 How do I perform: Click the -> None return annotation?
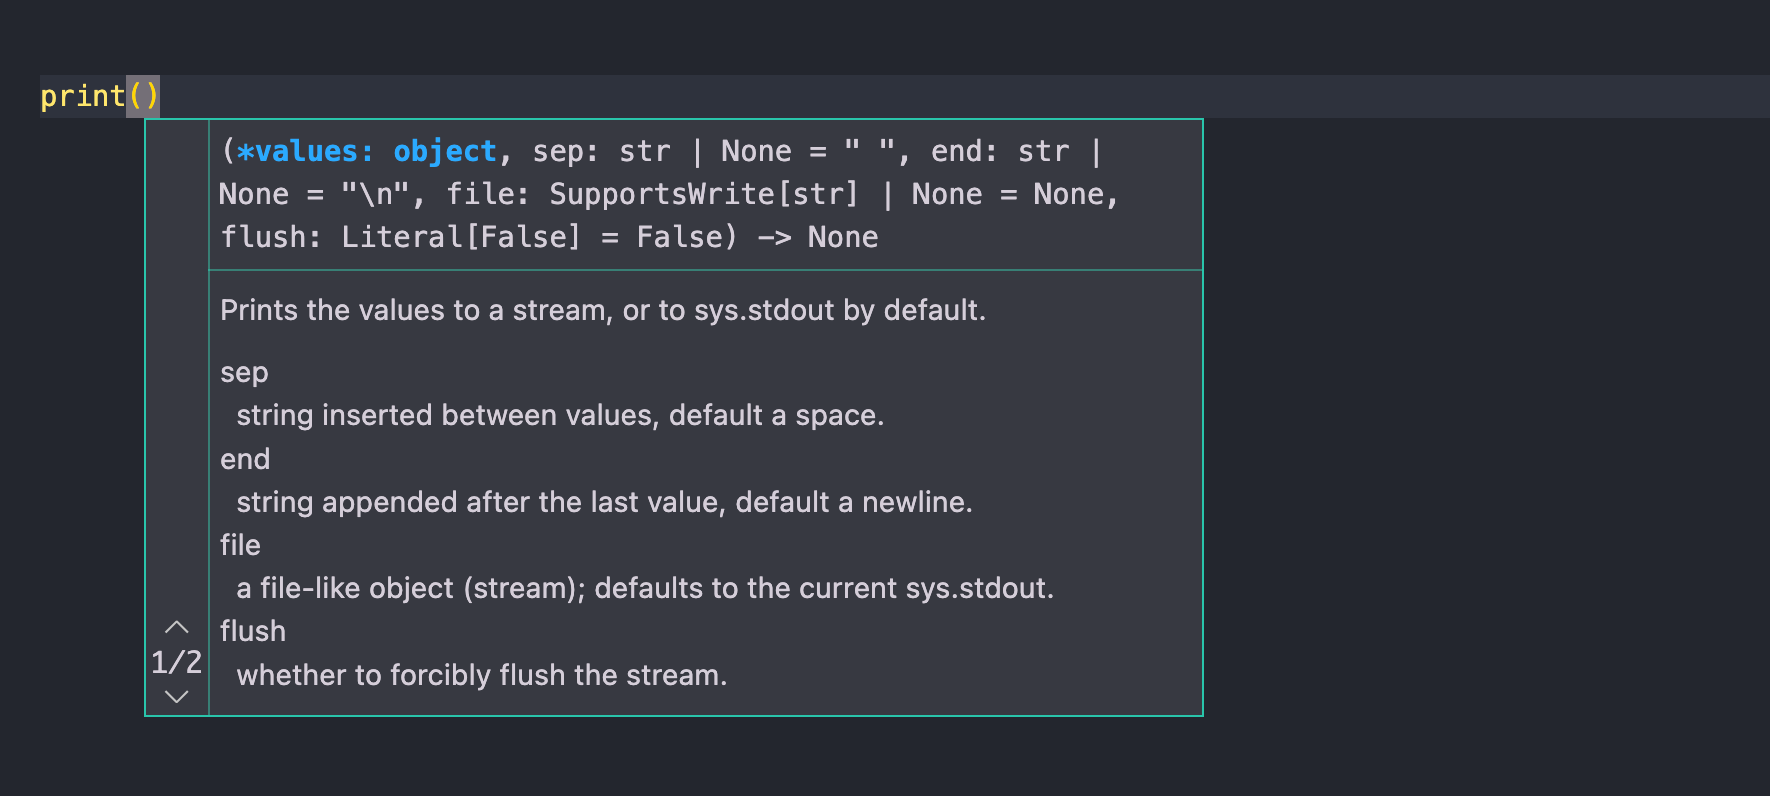pyautogui.click(x=817, y=237)
